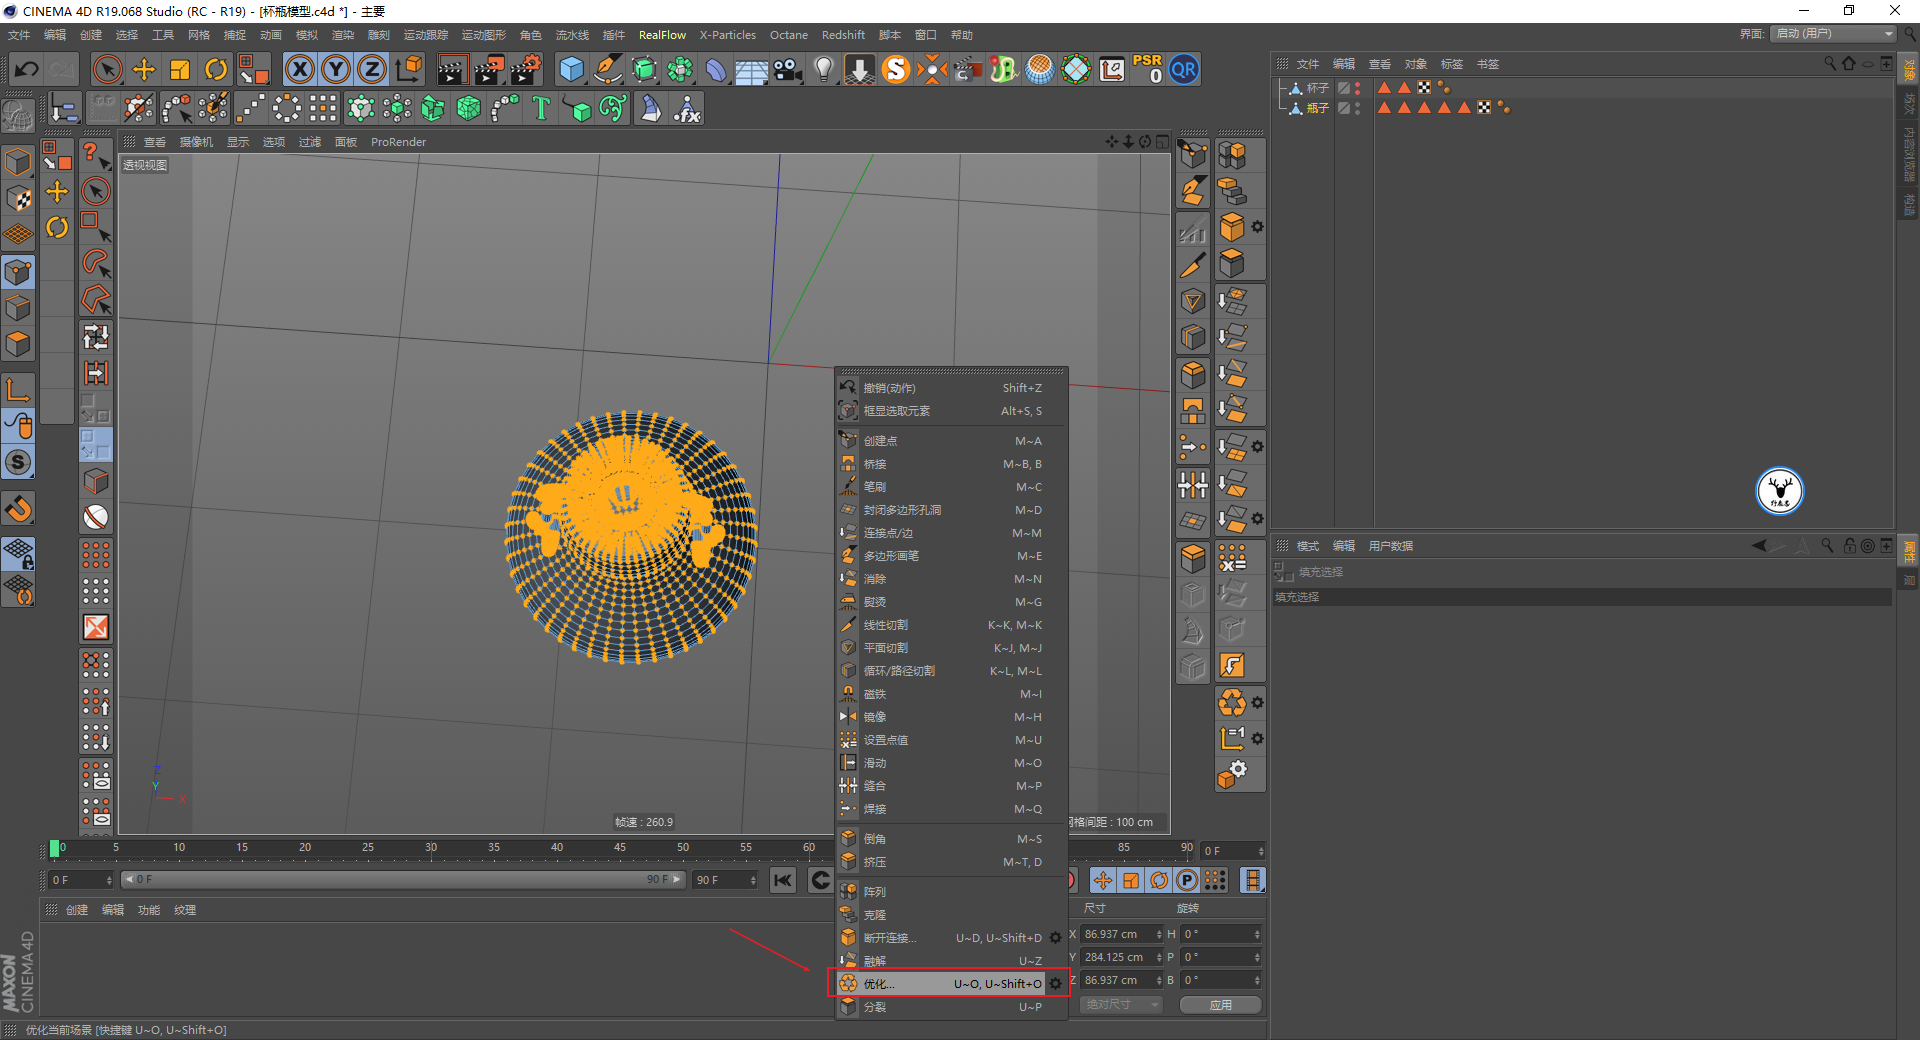Click the Undo arrow icon
Viewport: 1920px width, 1040px height.
tap(27, 69)
